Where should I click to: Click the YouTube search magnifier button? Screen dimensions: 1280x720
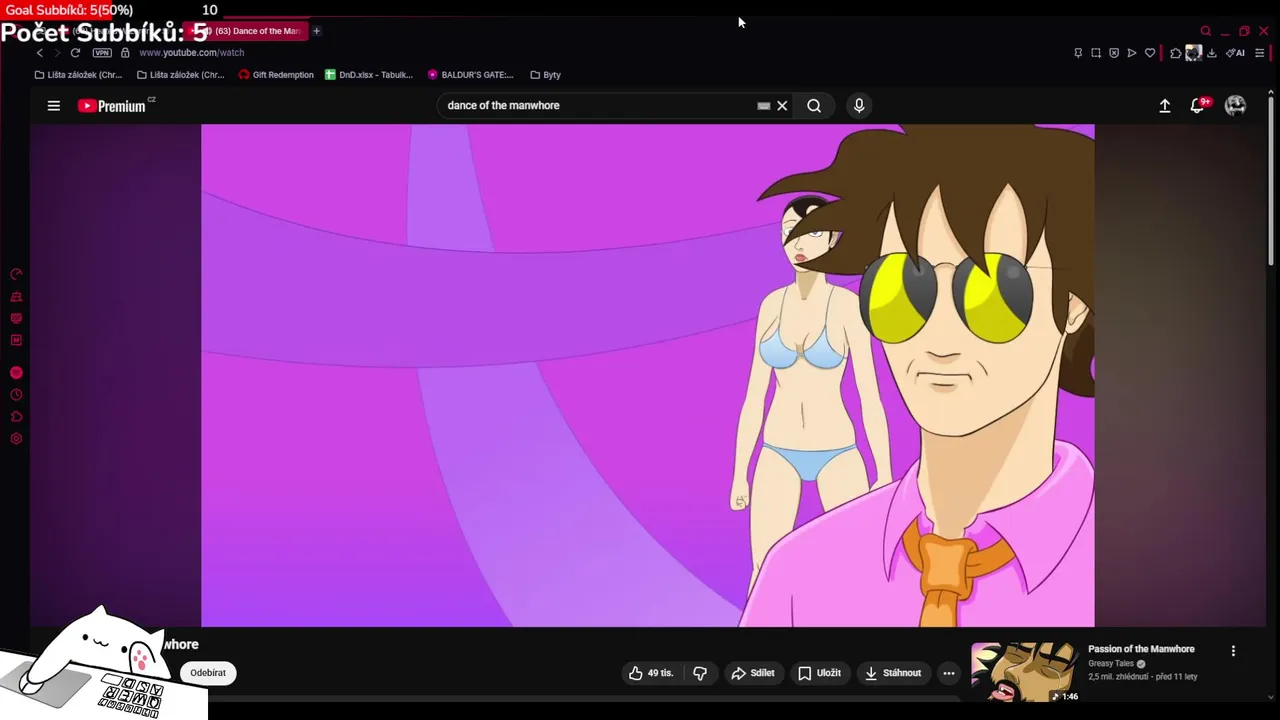(x=814, y=105)
